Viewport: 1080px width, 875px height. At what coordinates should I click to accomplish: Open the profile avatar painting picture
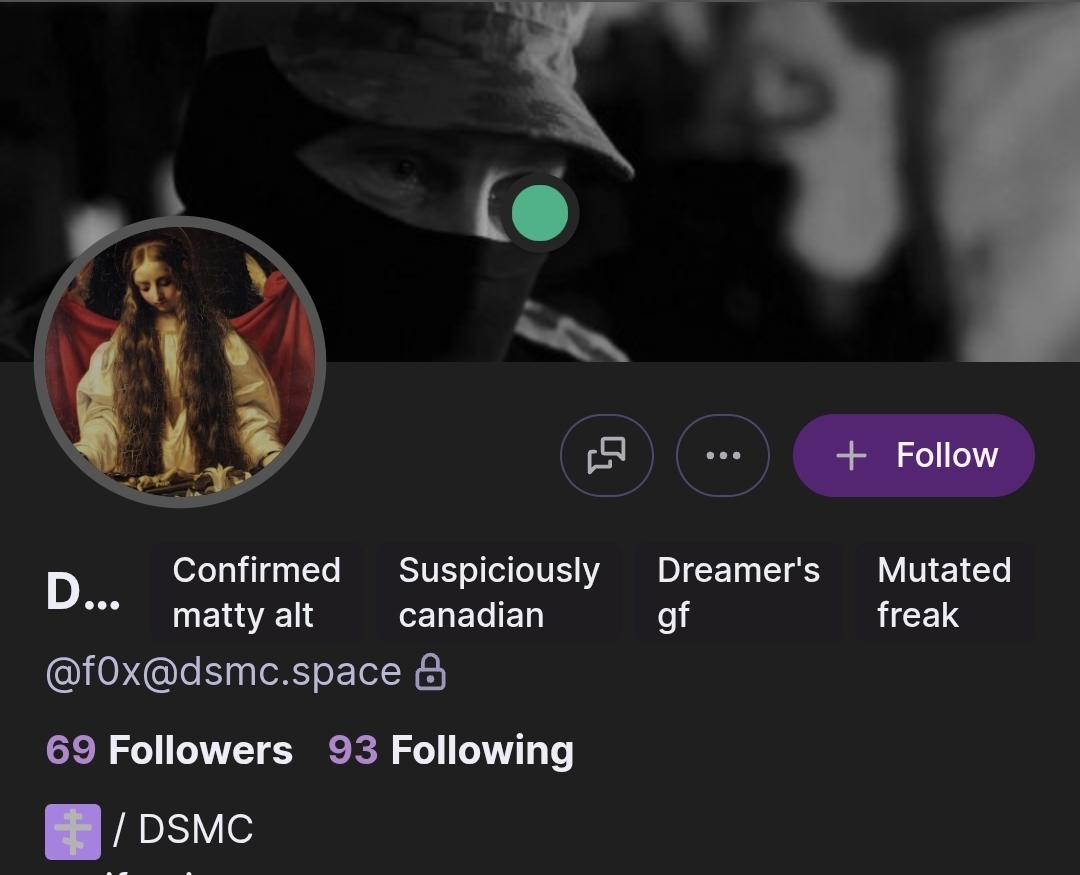180,362
